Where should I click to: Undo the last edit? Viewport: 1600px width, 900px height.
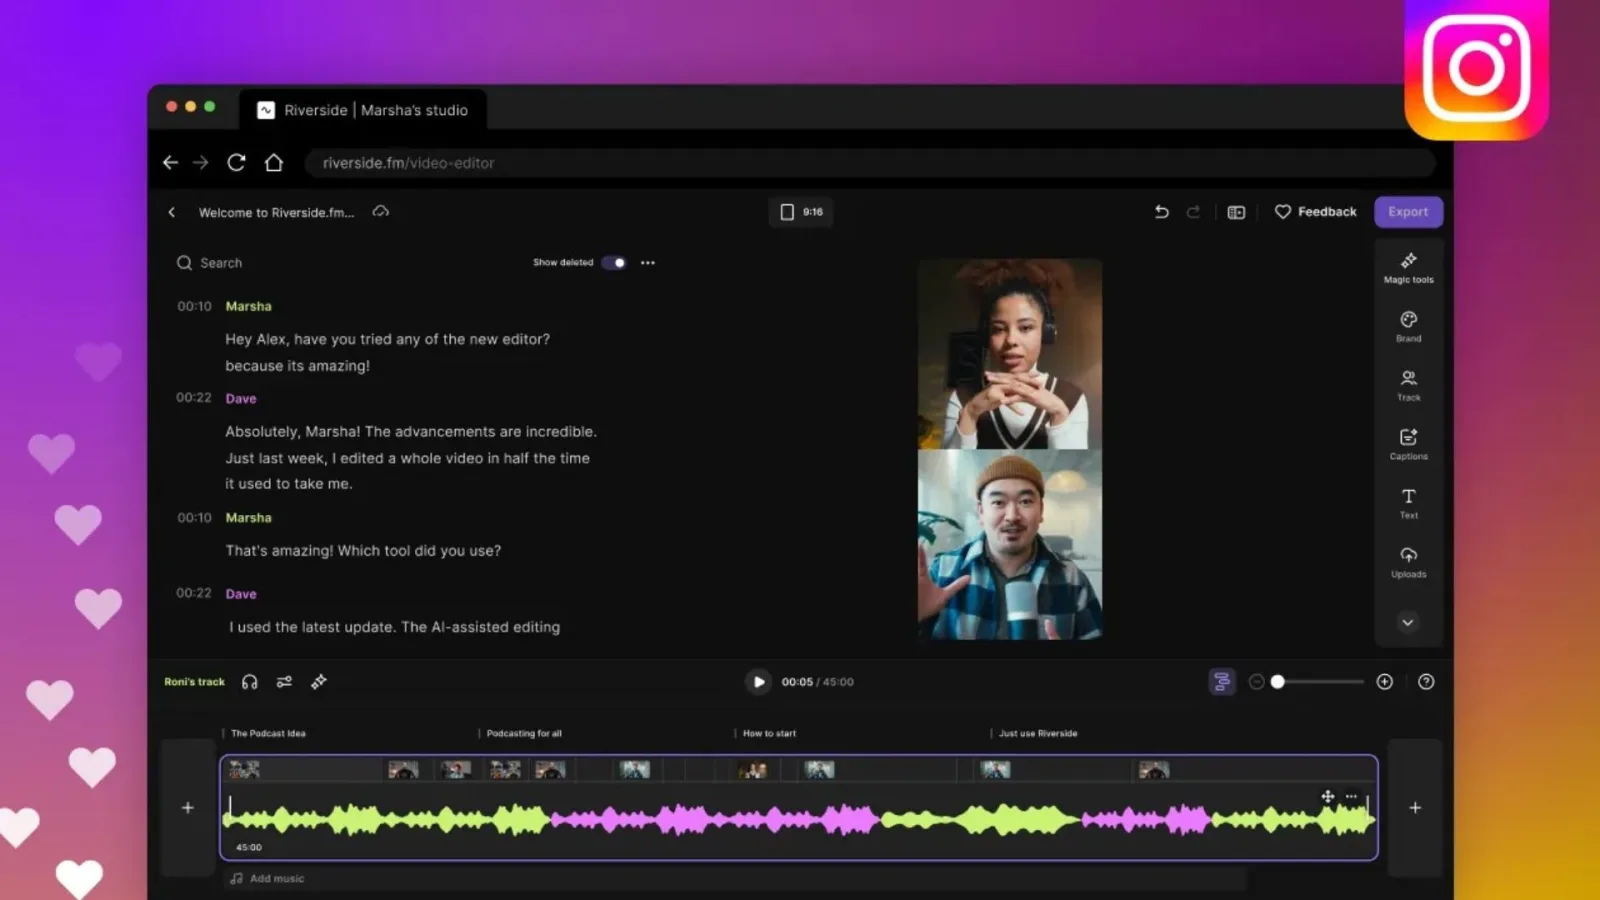[1161, 212]
